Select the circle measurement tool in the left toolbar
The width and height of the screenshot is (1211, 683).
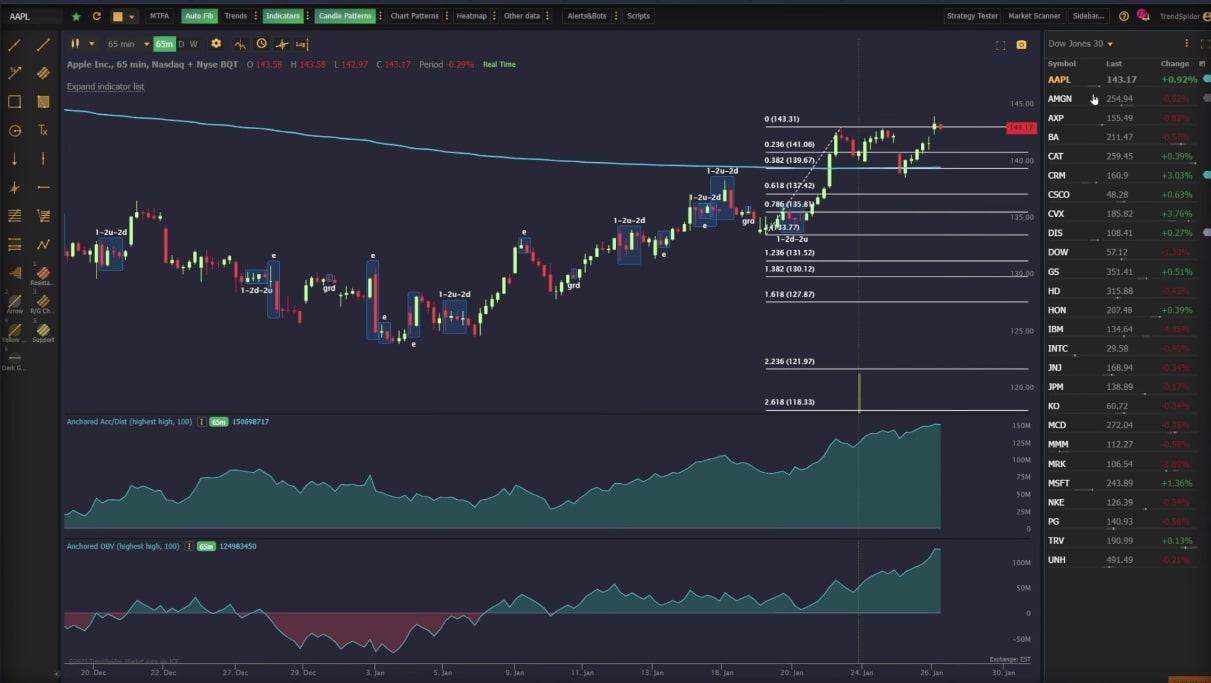click(x=15, y=130)
